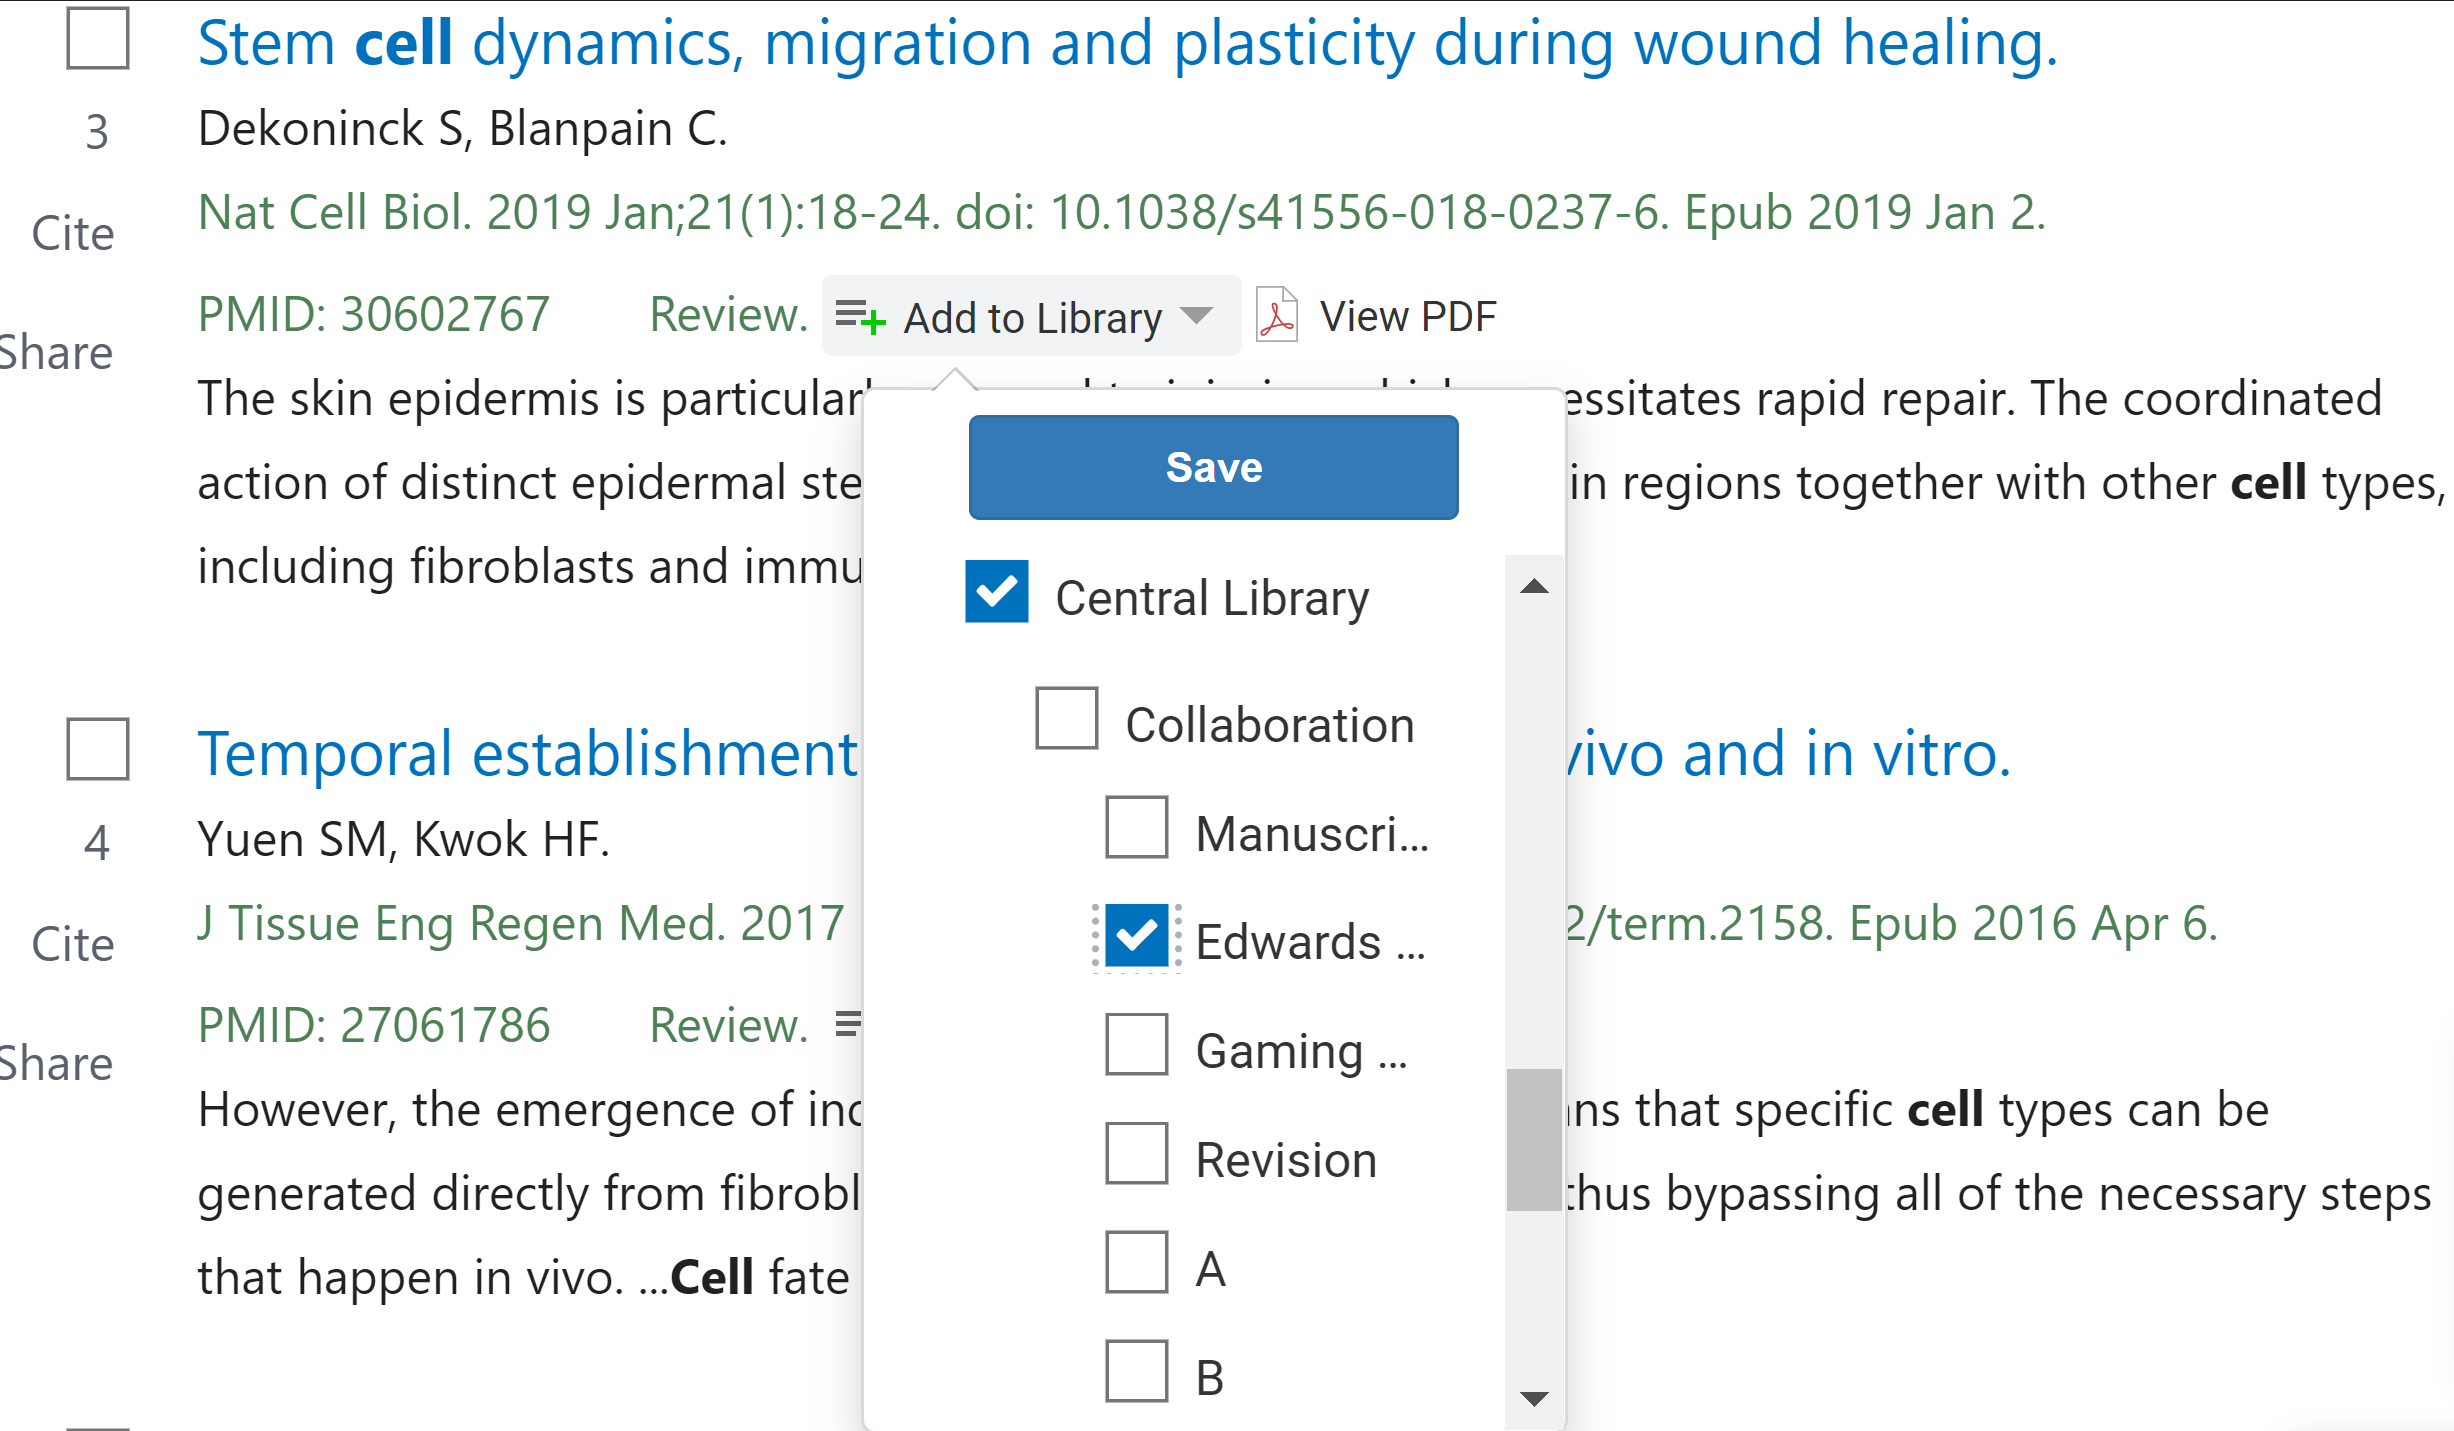Enable the Revision folder checkbox
The width and height of the screenshot is (2454, 1431).
[1136, 1153]
